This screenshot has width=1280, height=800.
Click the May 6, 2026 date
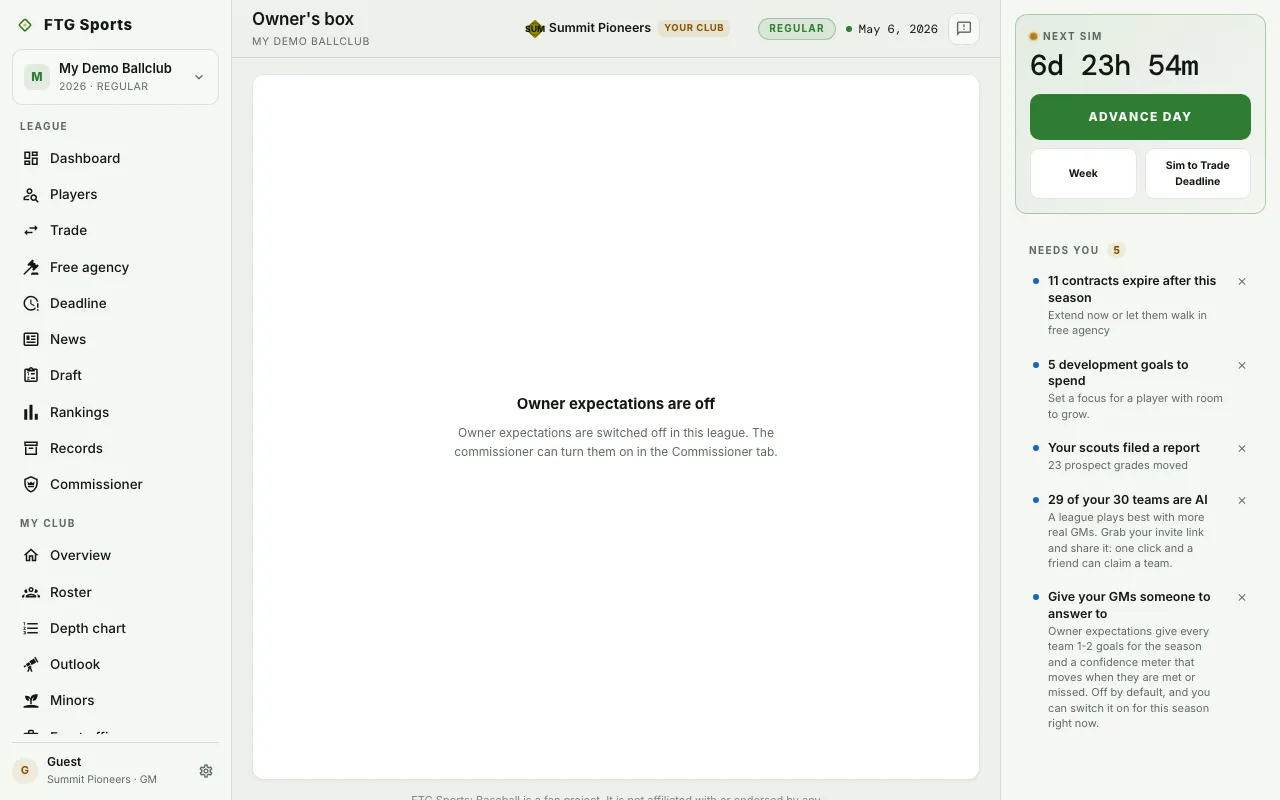pos(898,29)
